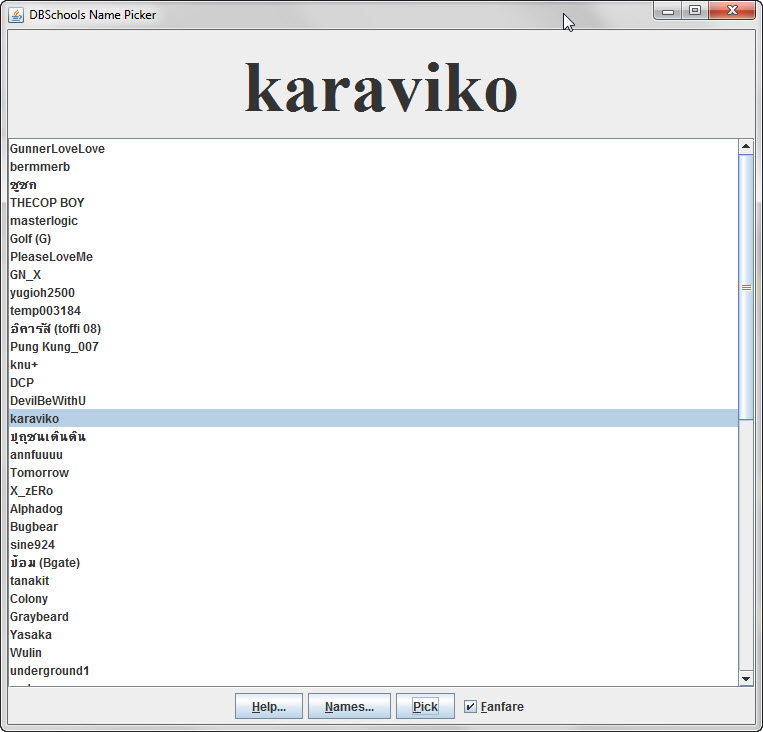Select DCP in the list
The image size is (763, 732).
[373, 383]
